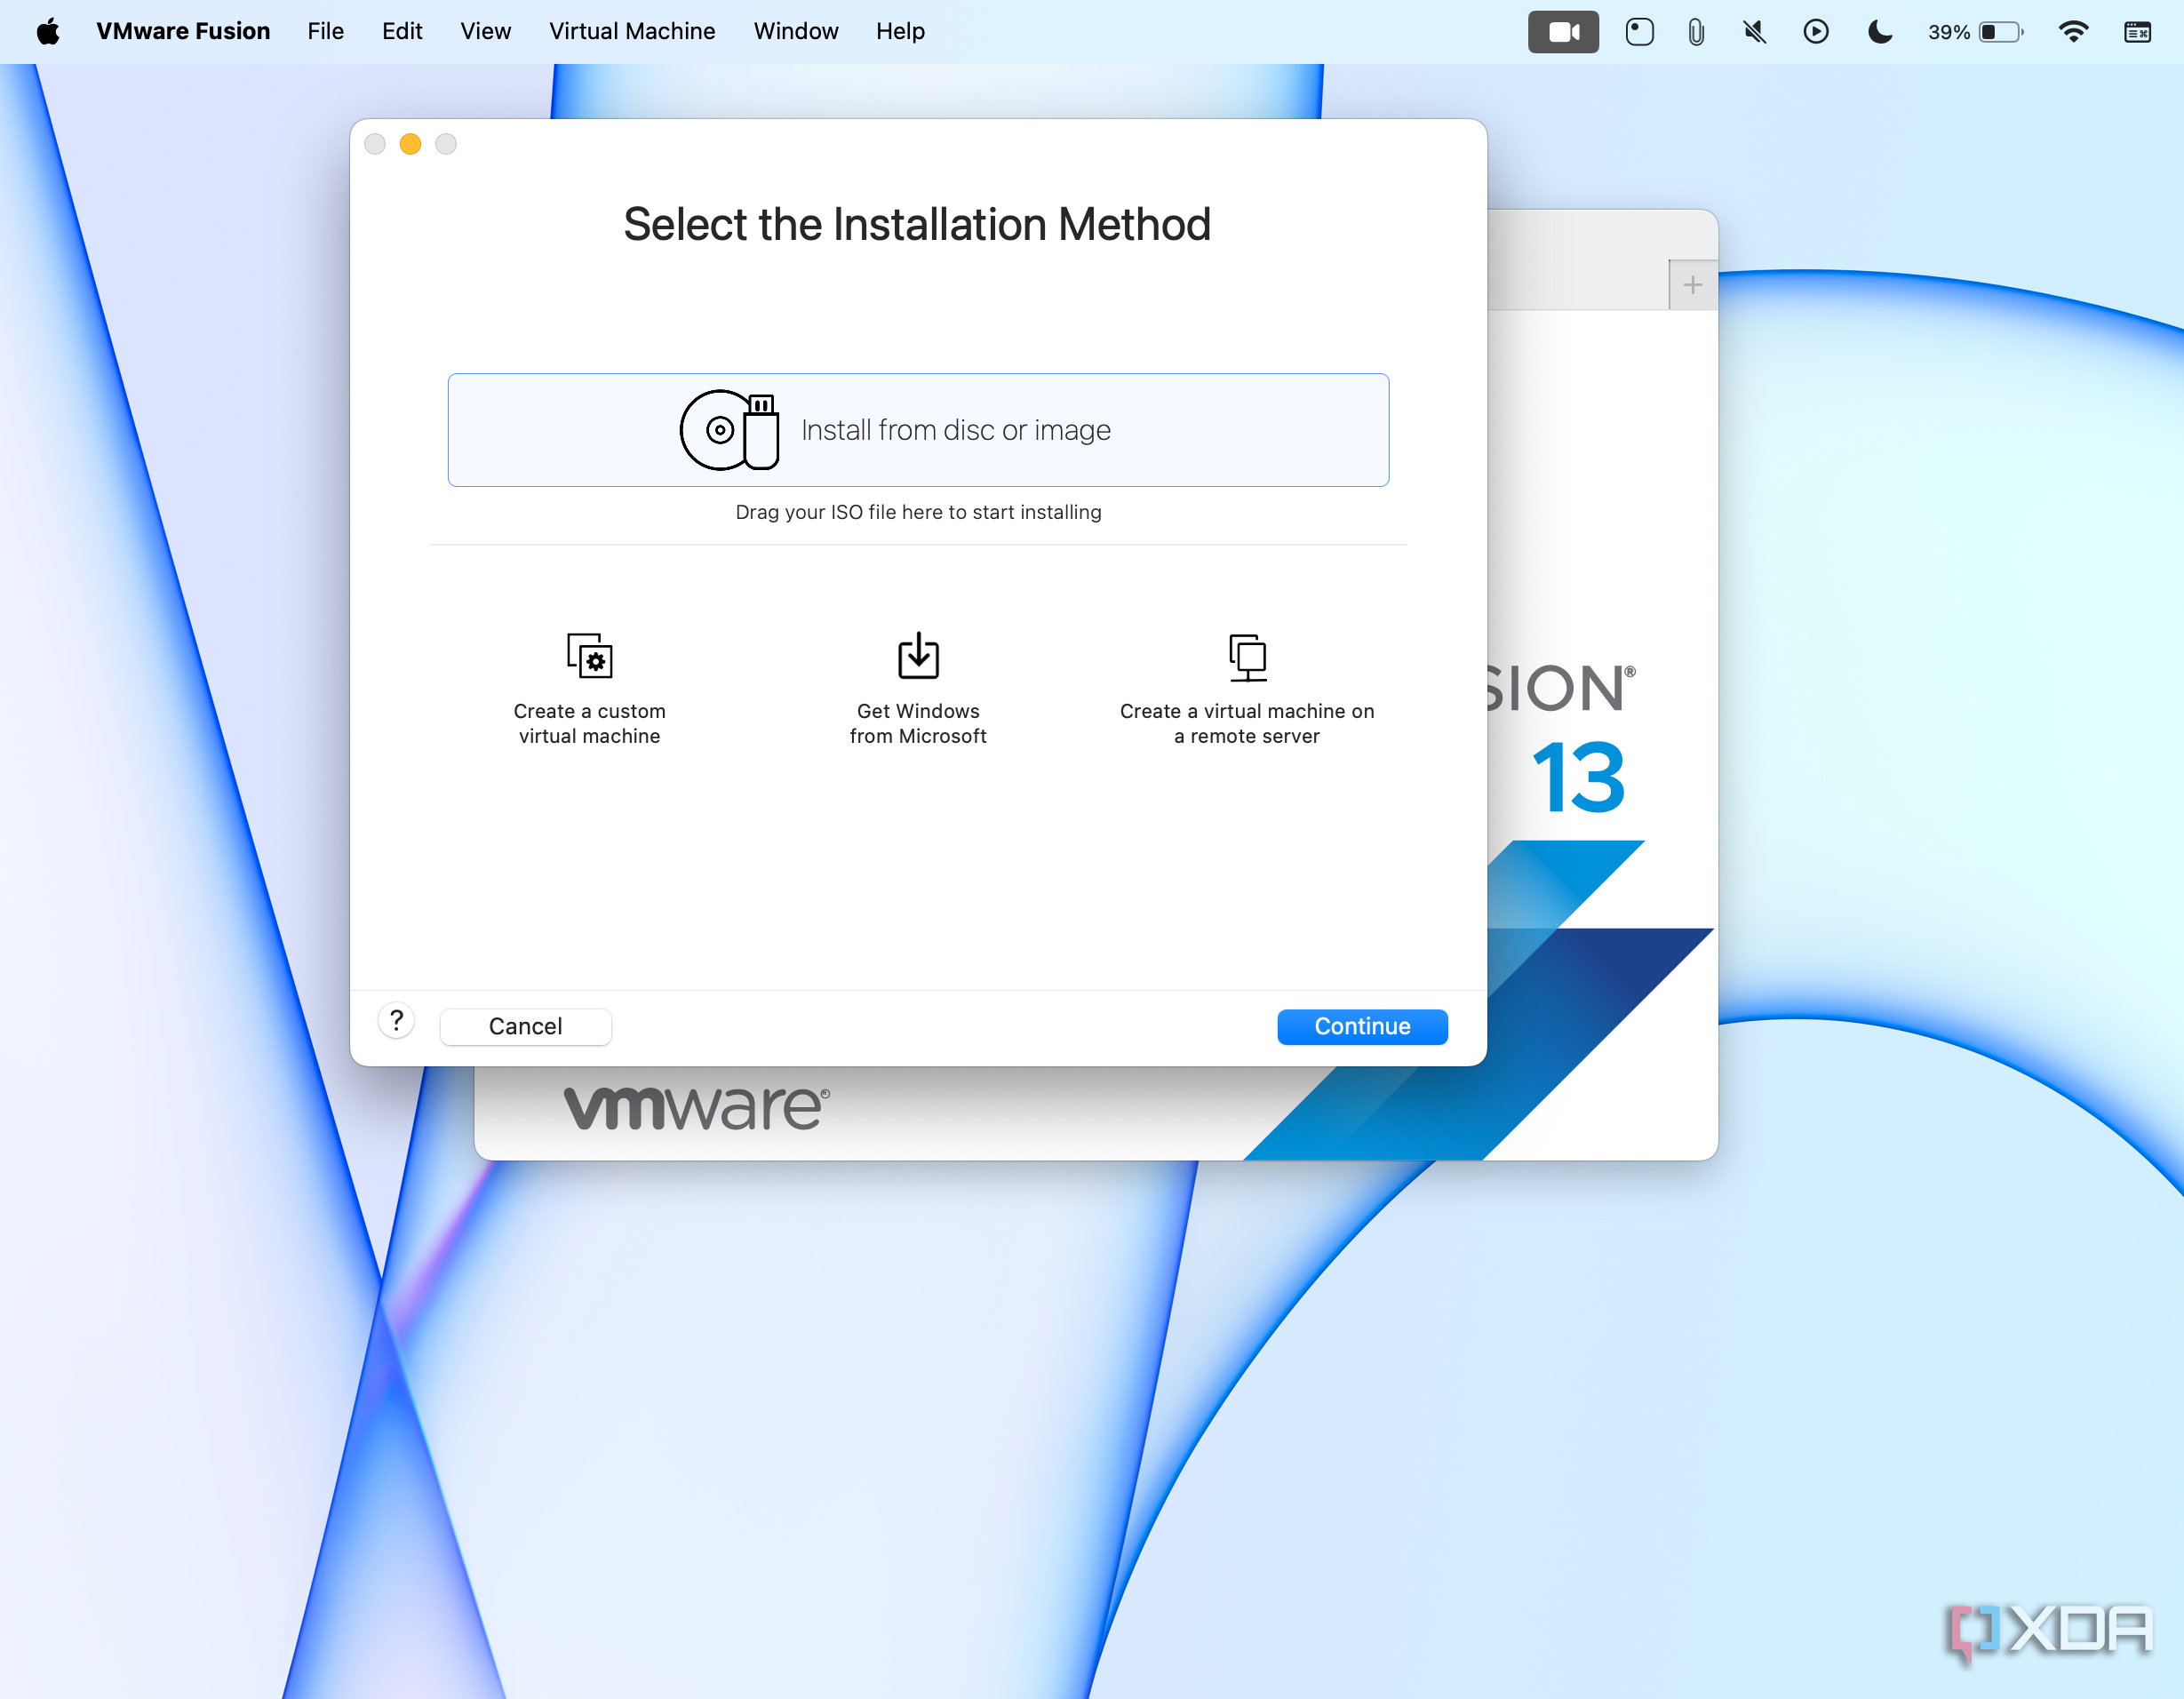Screen dimensions: 2184x1699
Task: Click the disc and USB install icon
Action: pyautogui.click(x=729, y=430)
